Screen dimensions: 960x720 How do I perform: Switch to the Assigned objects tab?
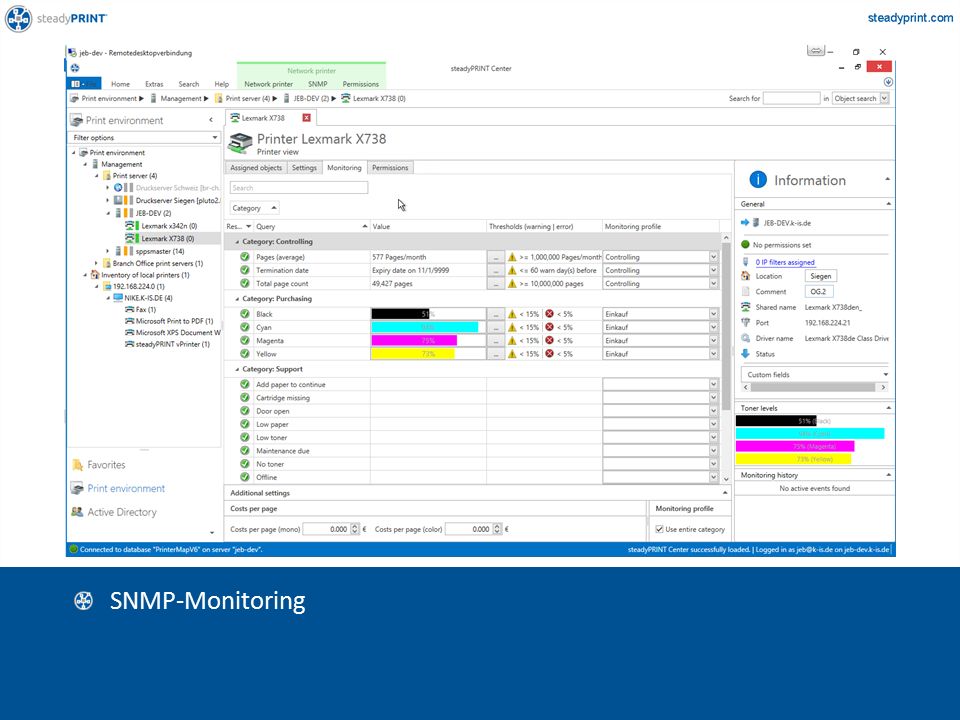click(x=256, y=168)
